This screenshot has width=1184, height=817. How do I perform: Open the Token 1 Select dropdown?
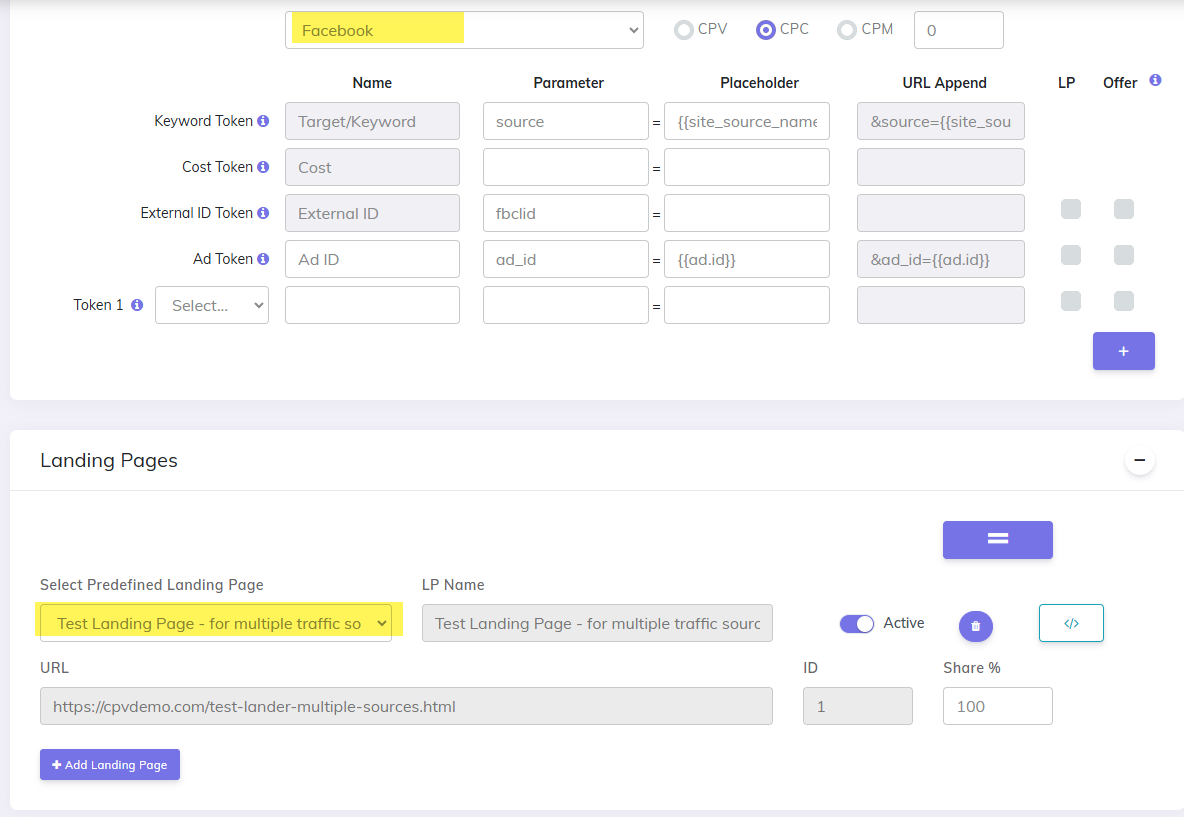tap(211, 304)
